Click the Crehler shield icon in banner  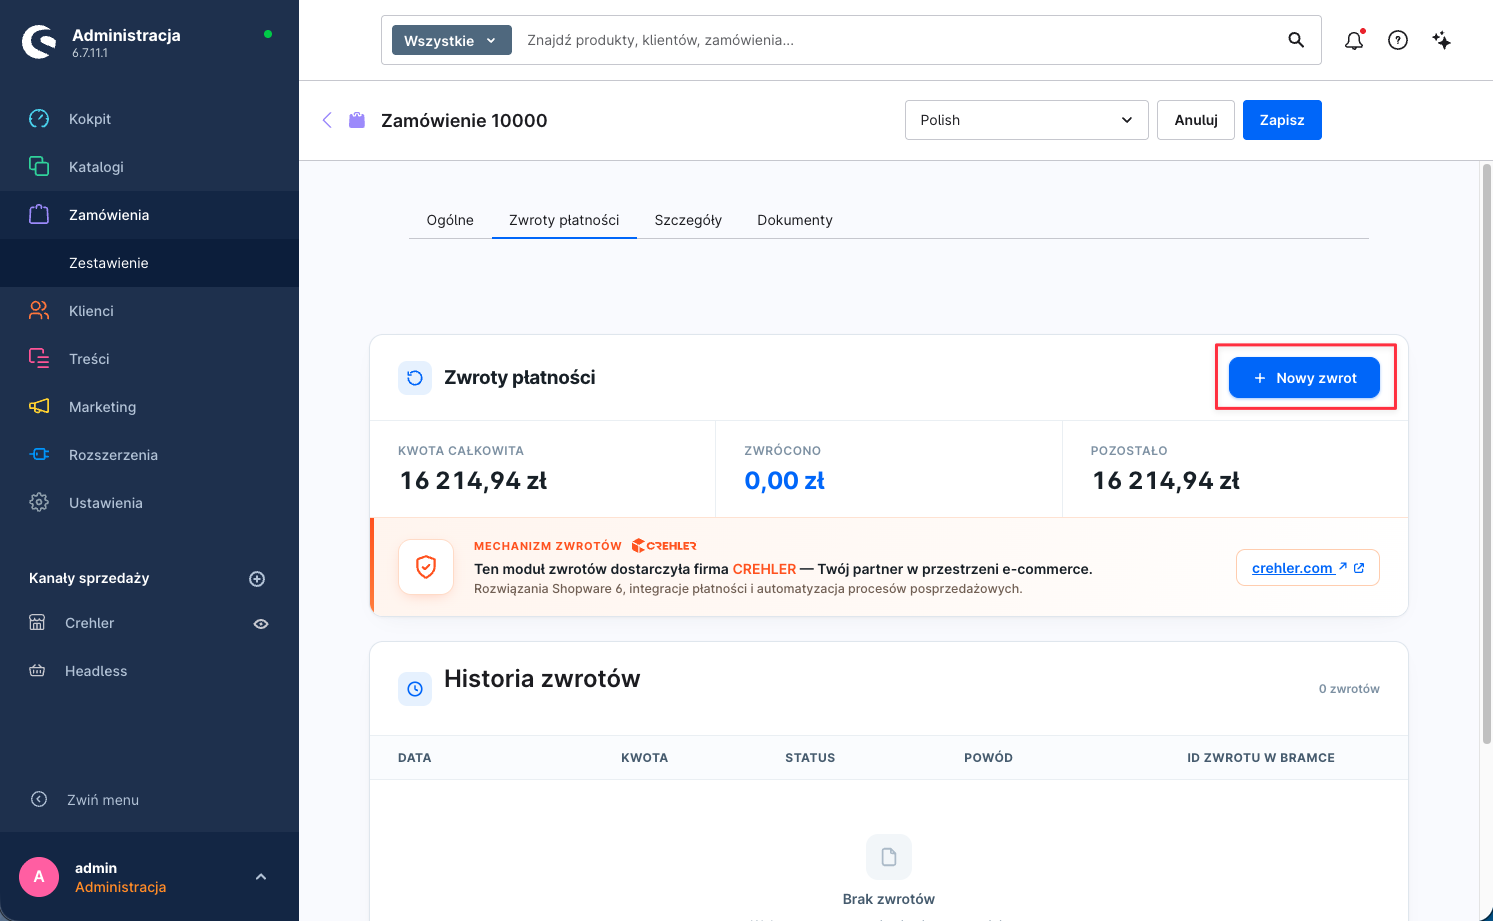pos(426,567)
